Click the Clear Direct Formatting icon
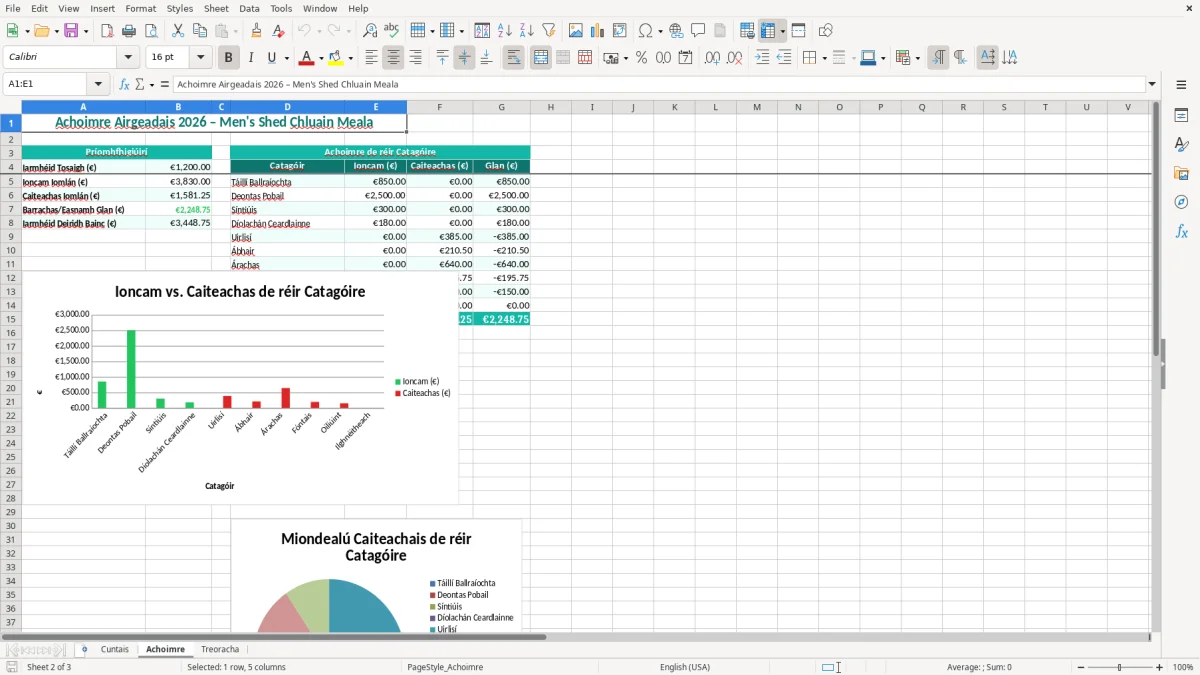The width and height of the screenshot is (1200, 675). (279, 31)
